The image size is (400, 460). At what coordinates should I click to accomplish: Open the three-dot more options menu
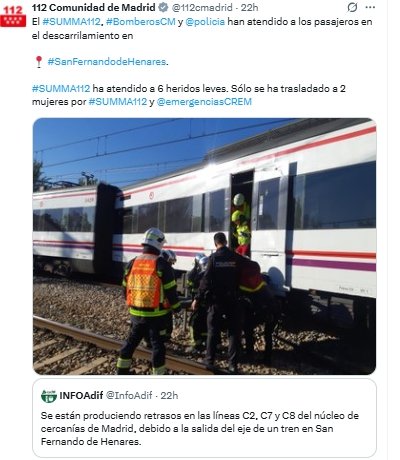(370, 8)
